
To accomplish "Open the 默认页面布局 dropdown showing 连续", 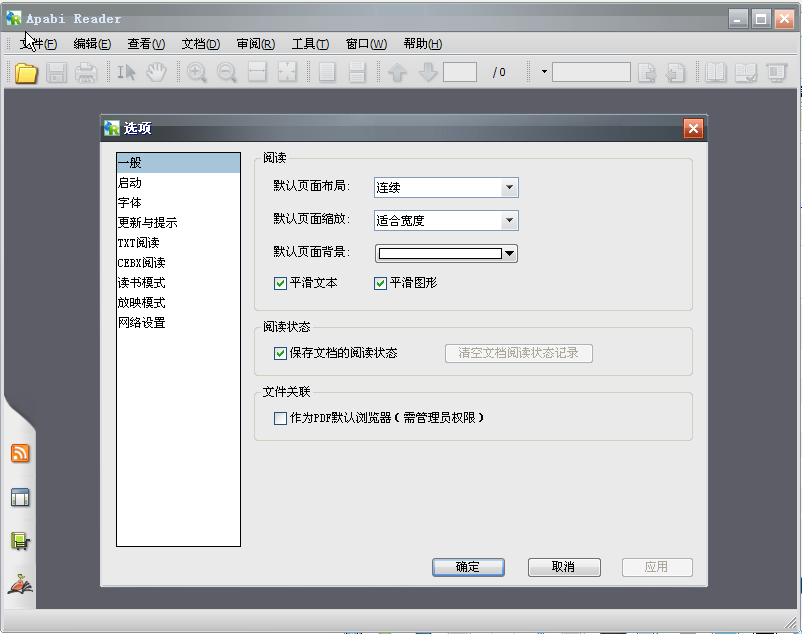I will (x=446, y=188).
